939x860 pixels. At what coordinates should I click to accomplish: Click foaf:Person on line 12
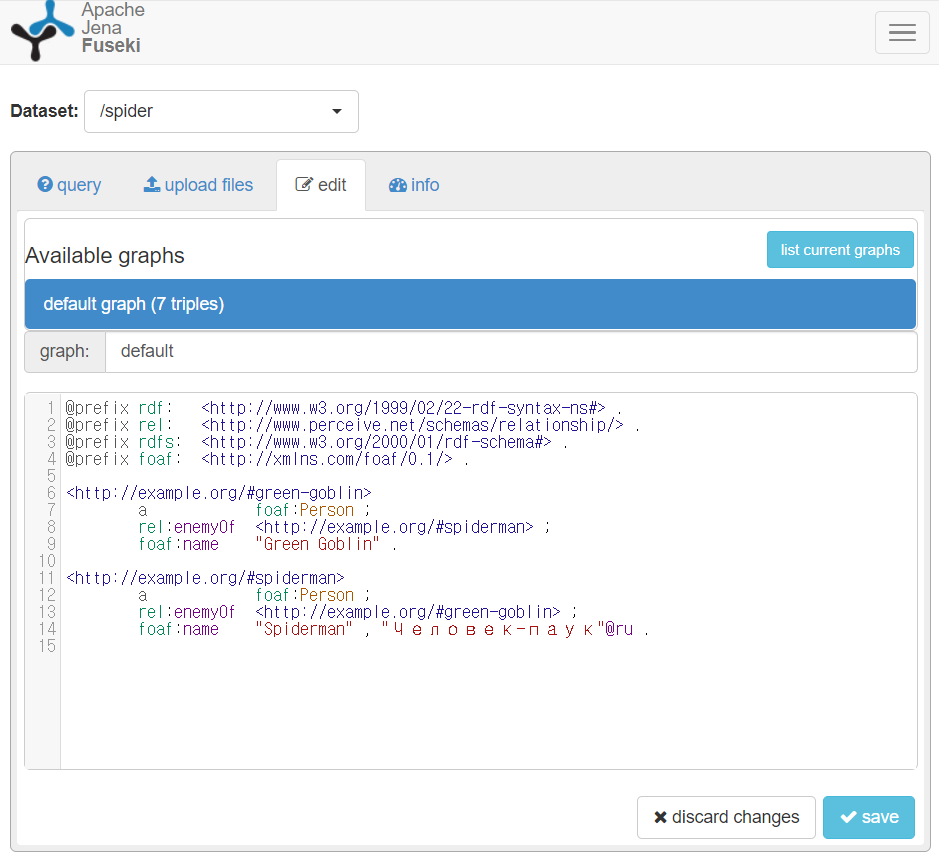pos(305,595)
